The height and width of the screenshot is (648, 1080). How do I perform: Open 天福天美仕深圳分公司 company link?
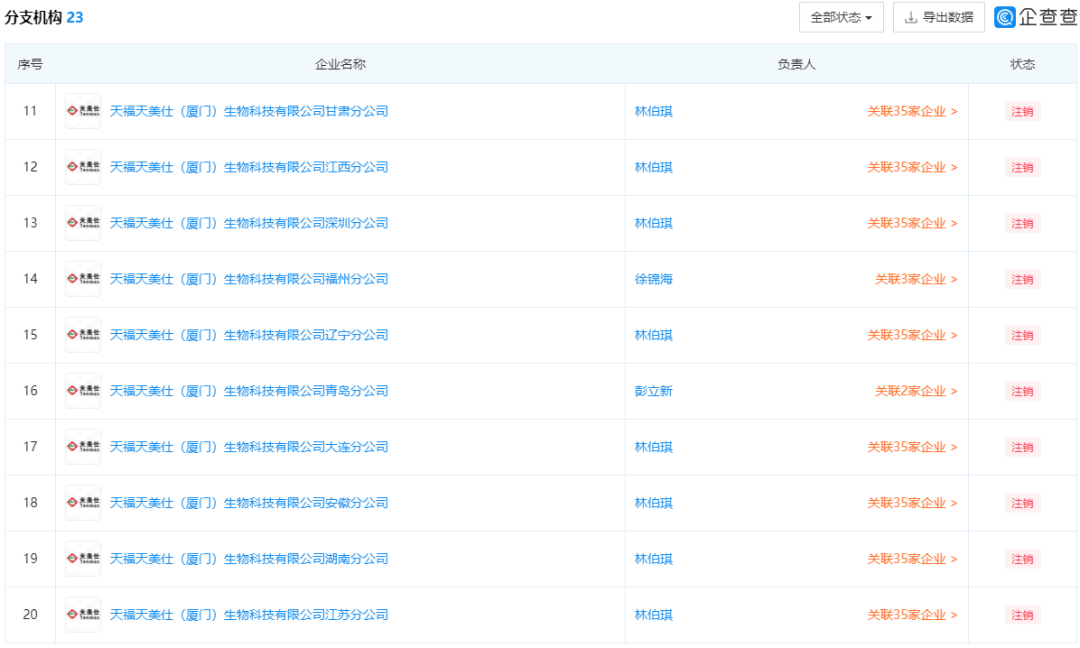pyautogui.click(x=249, y=222)
